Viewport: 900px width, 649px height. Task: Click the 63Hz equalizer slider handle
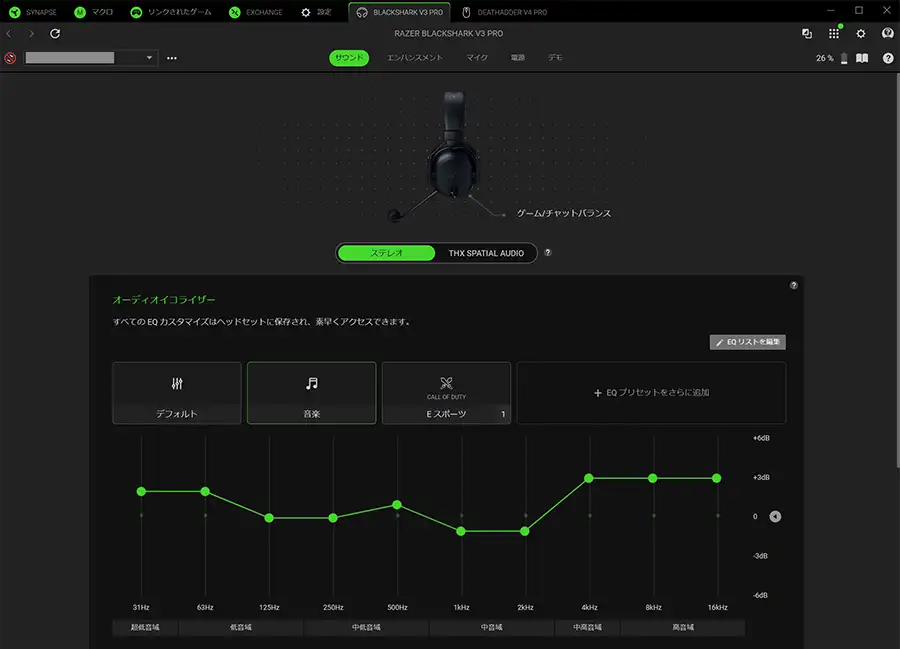click(205, 491)
